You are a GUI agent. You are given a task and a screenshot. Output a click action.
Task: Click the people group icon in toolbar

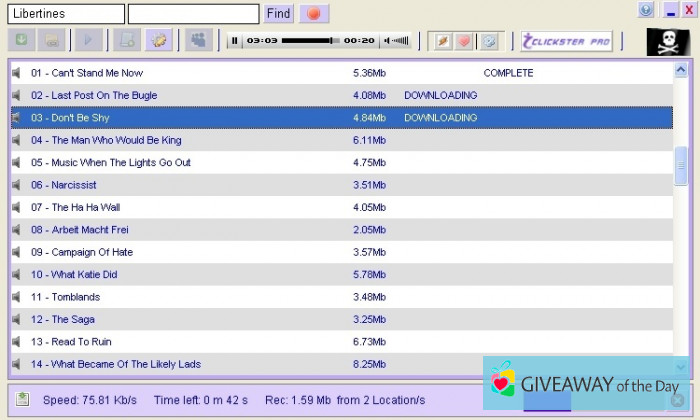click(x=198, y=41)
